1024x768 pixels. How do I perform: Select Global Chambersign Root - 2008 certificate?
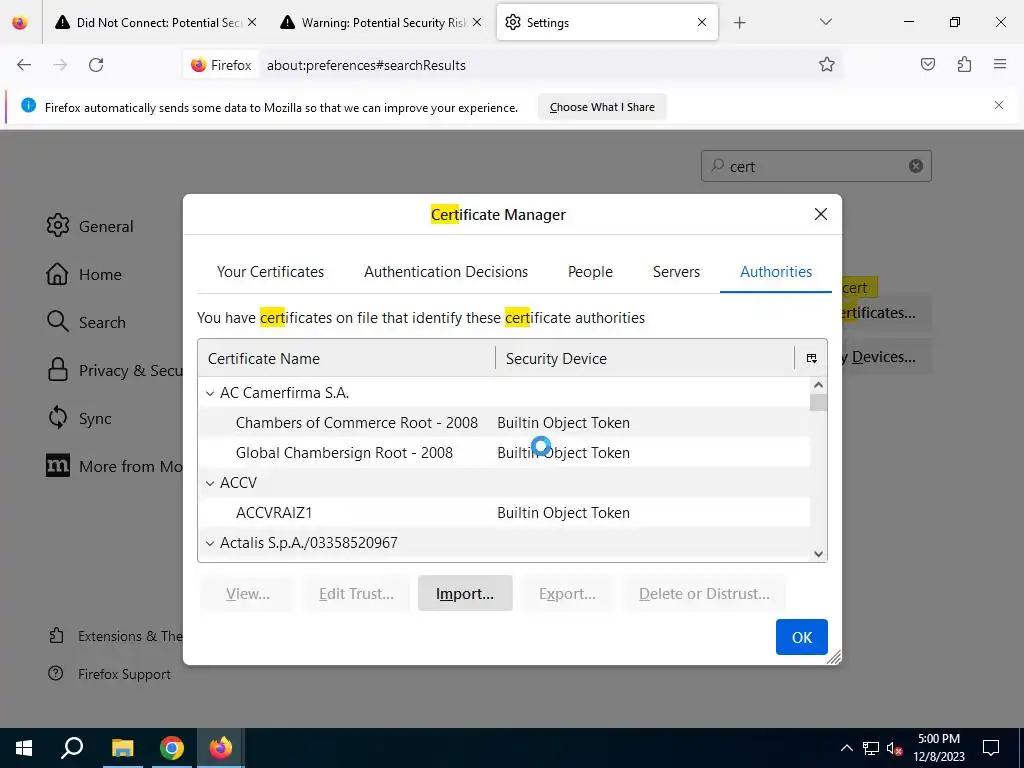coord(504,453)
